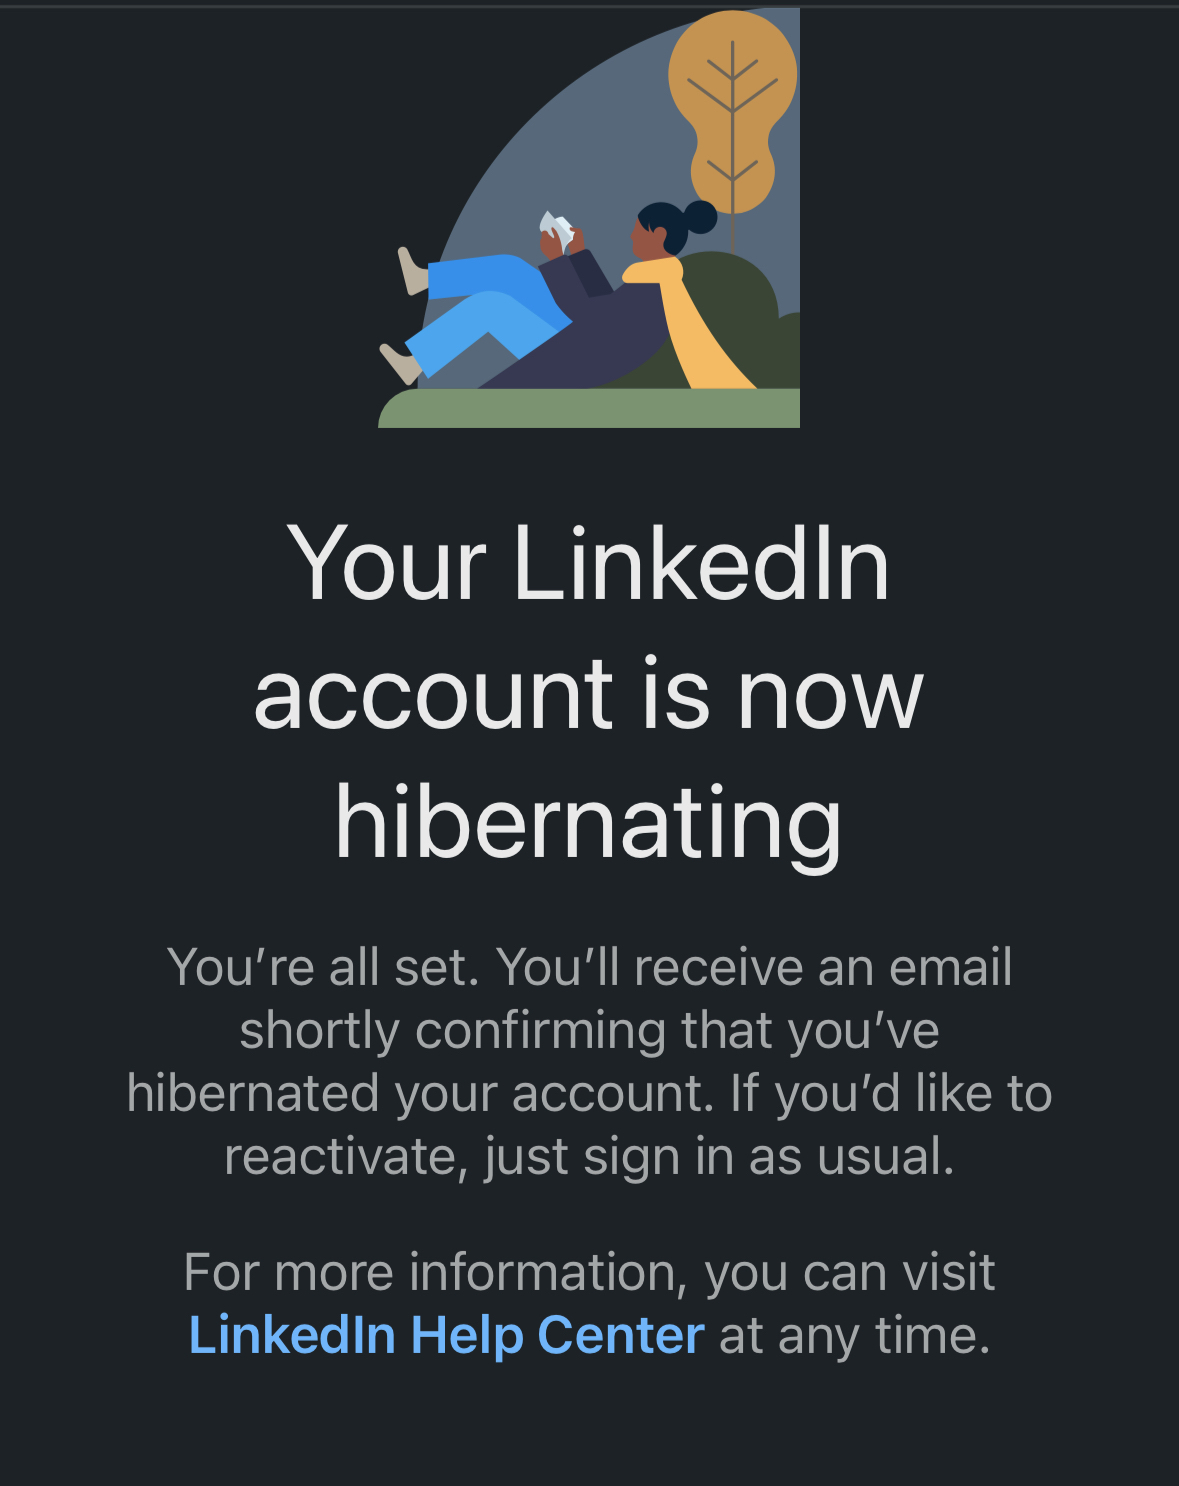Click the "For more information, you can visit" text
The image size is (1179, 1486).
click(589, 1273)
